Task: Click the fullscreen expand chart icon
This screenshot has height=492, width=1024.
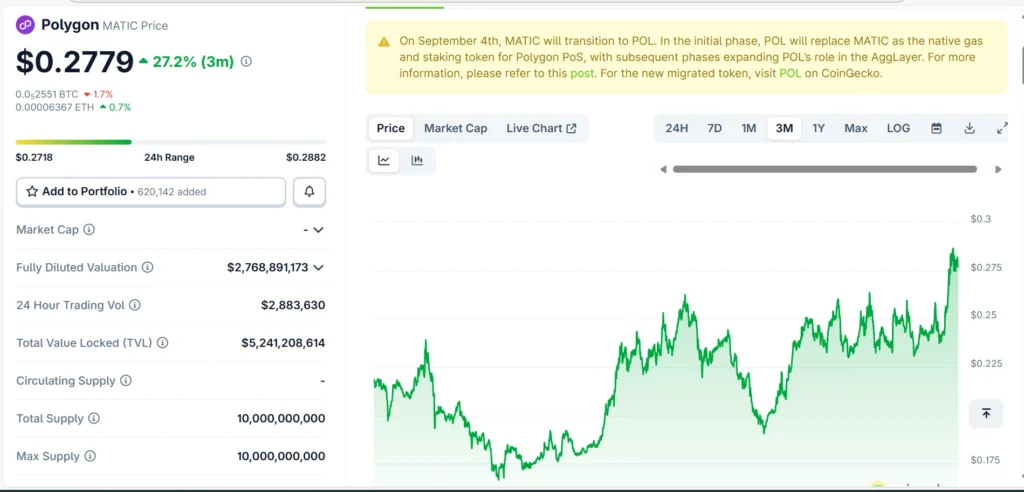Action: click(1002, 128)
